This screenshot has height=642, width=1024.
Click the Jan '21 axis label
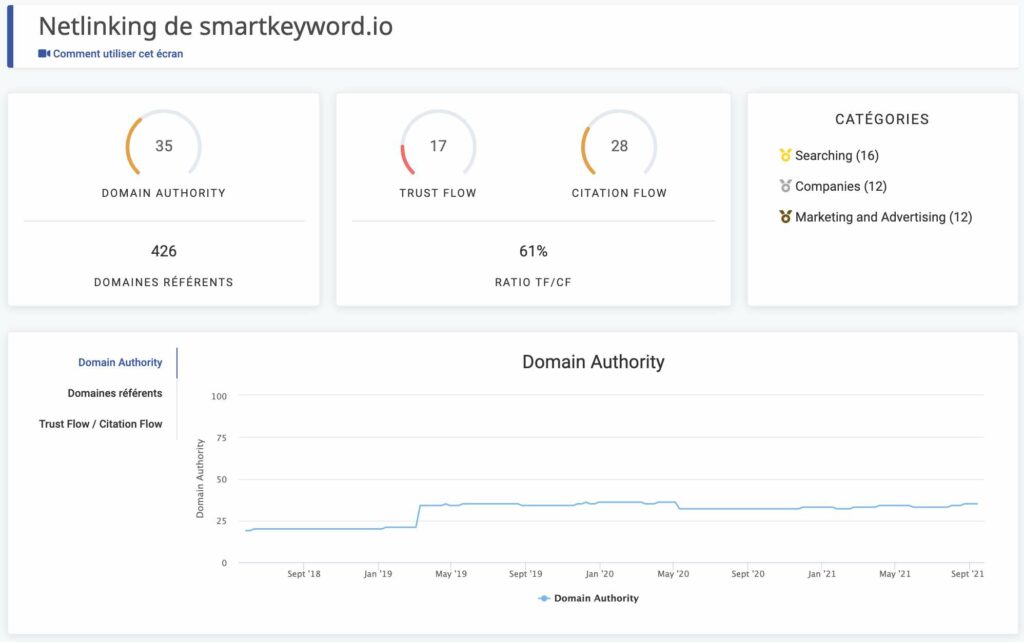click(x=821, y=574)
